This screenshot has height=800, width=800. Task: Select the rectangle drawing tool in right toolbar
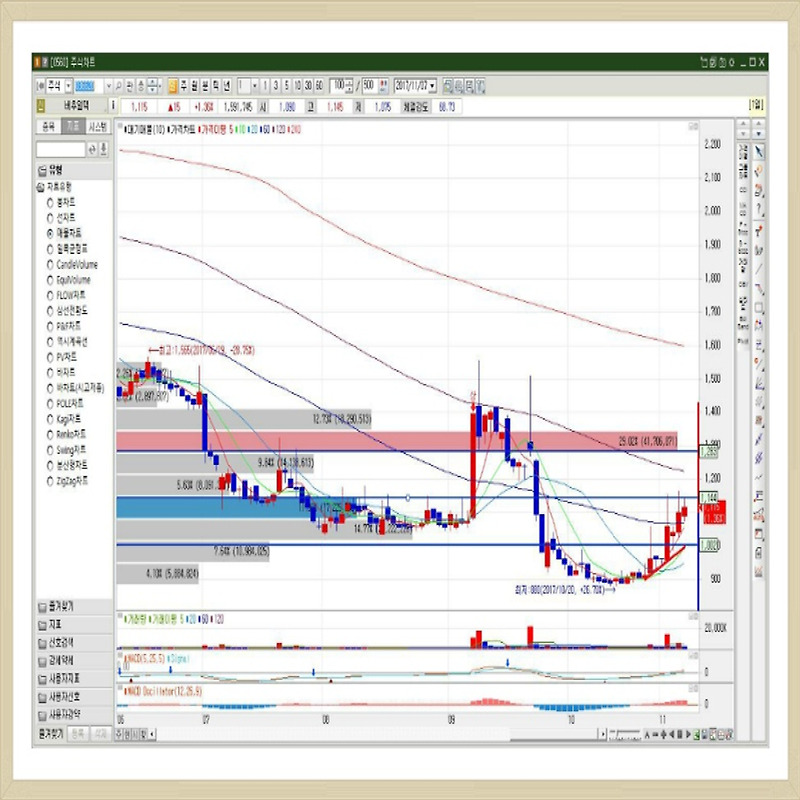coord(759,308)
